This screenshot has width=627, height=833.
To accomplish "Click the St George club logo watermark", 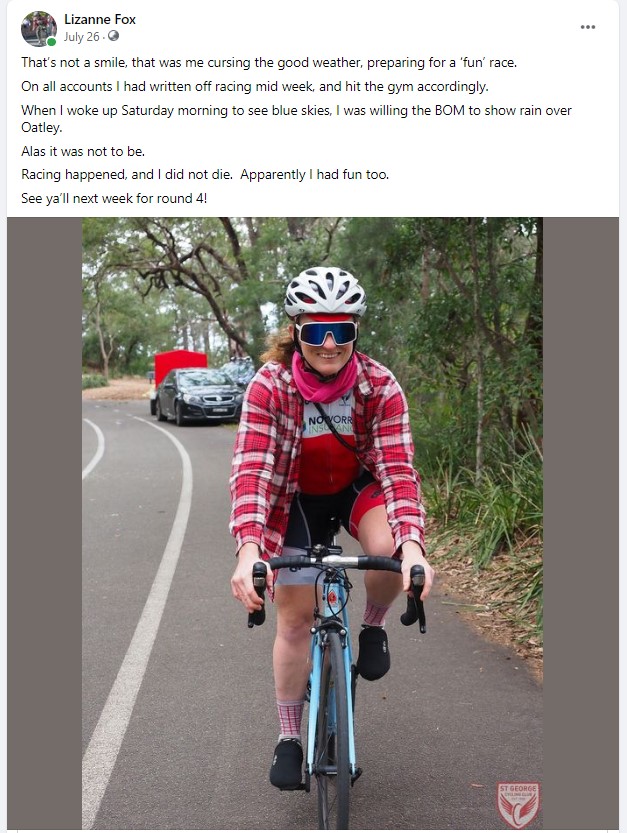I will 518,803.
